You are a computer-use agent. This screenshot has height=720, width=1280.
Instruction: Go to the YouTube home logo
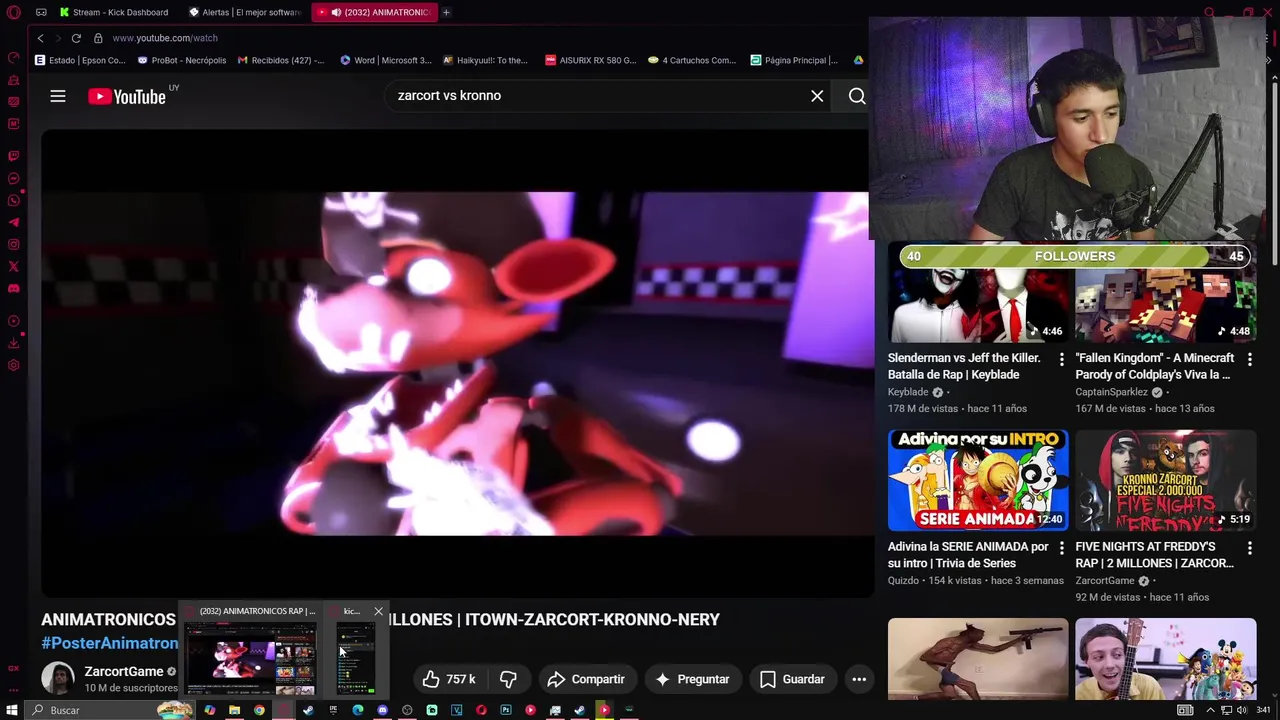127,96
